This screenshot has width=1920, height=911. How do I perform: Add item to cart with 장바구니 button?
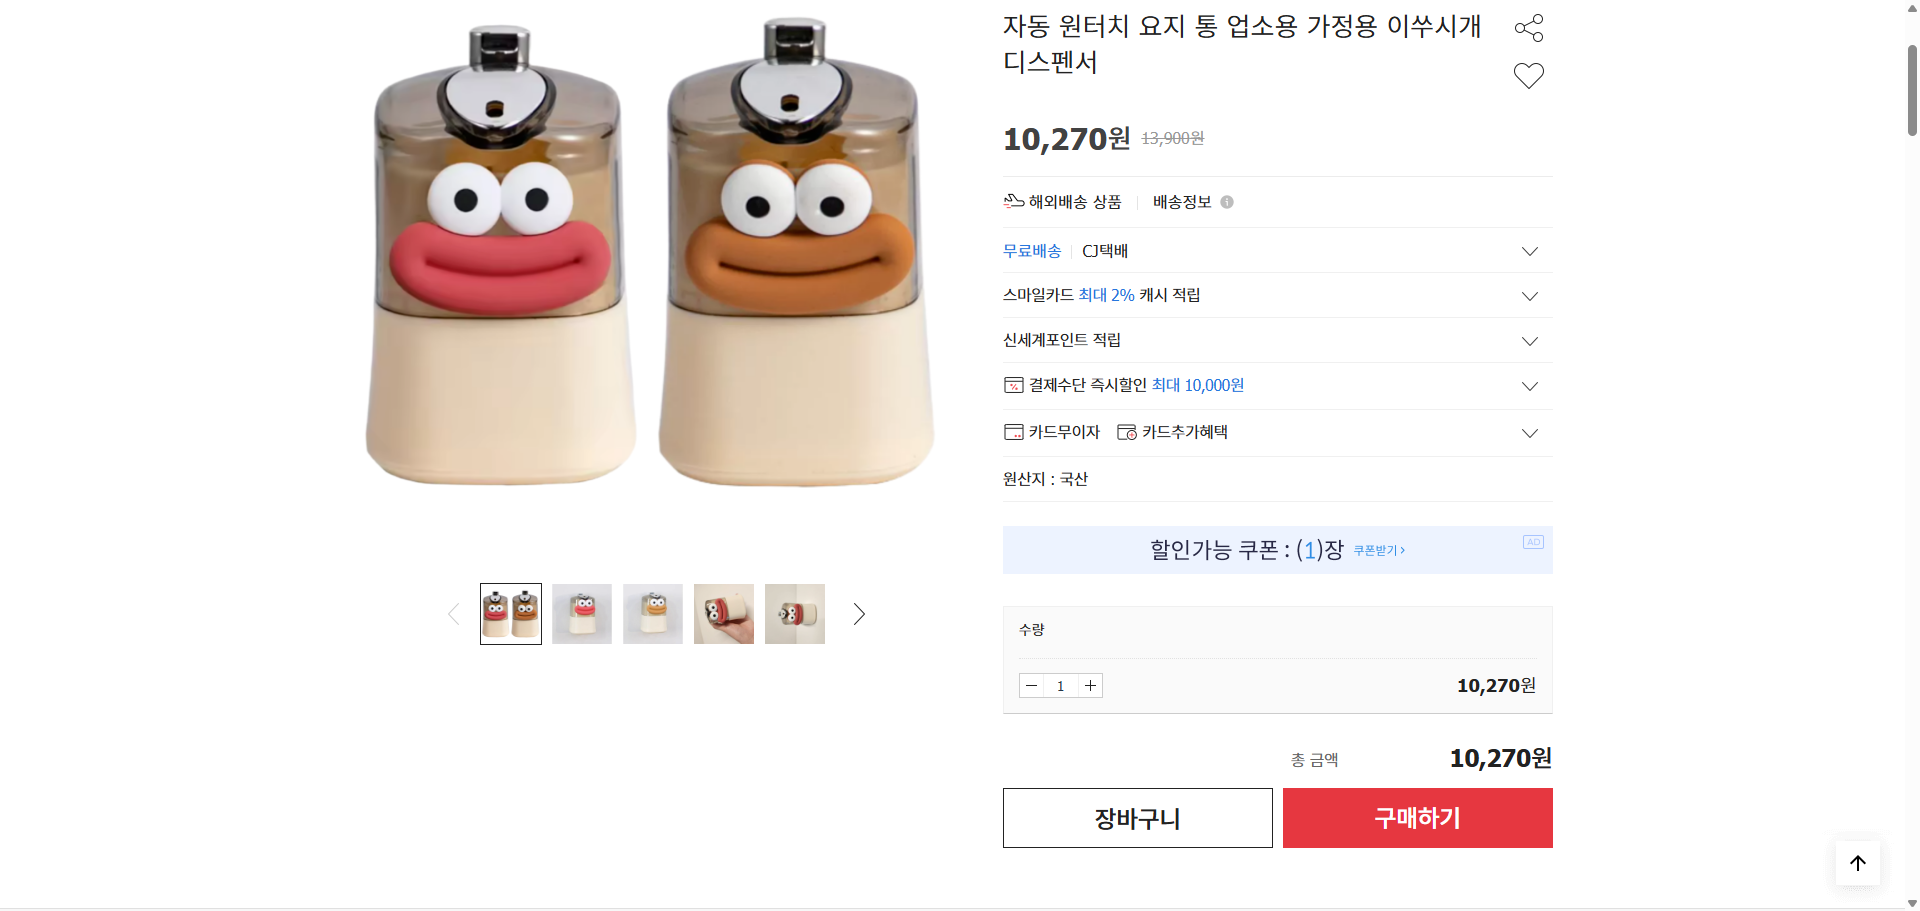(1136, 817)
